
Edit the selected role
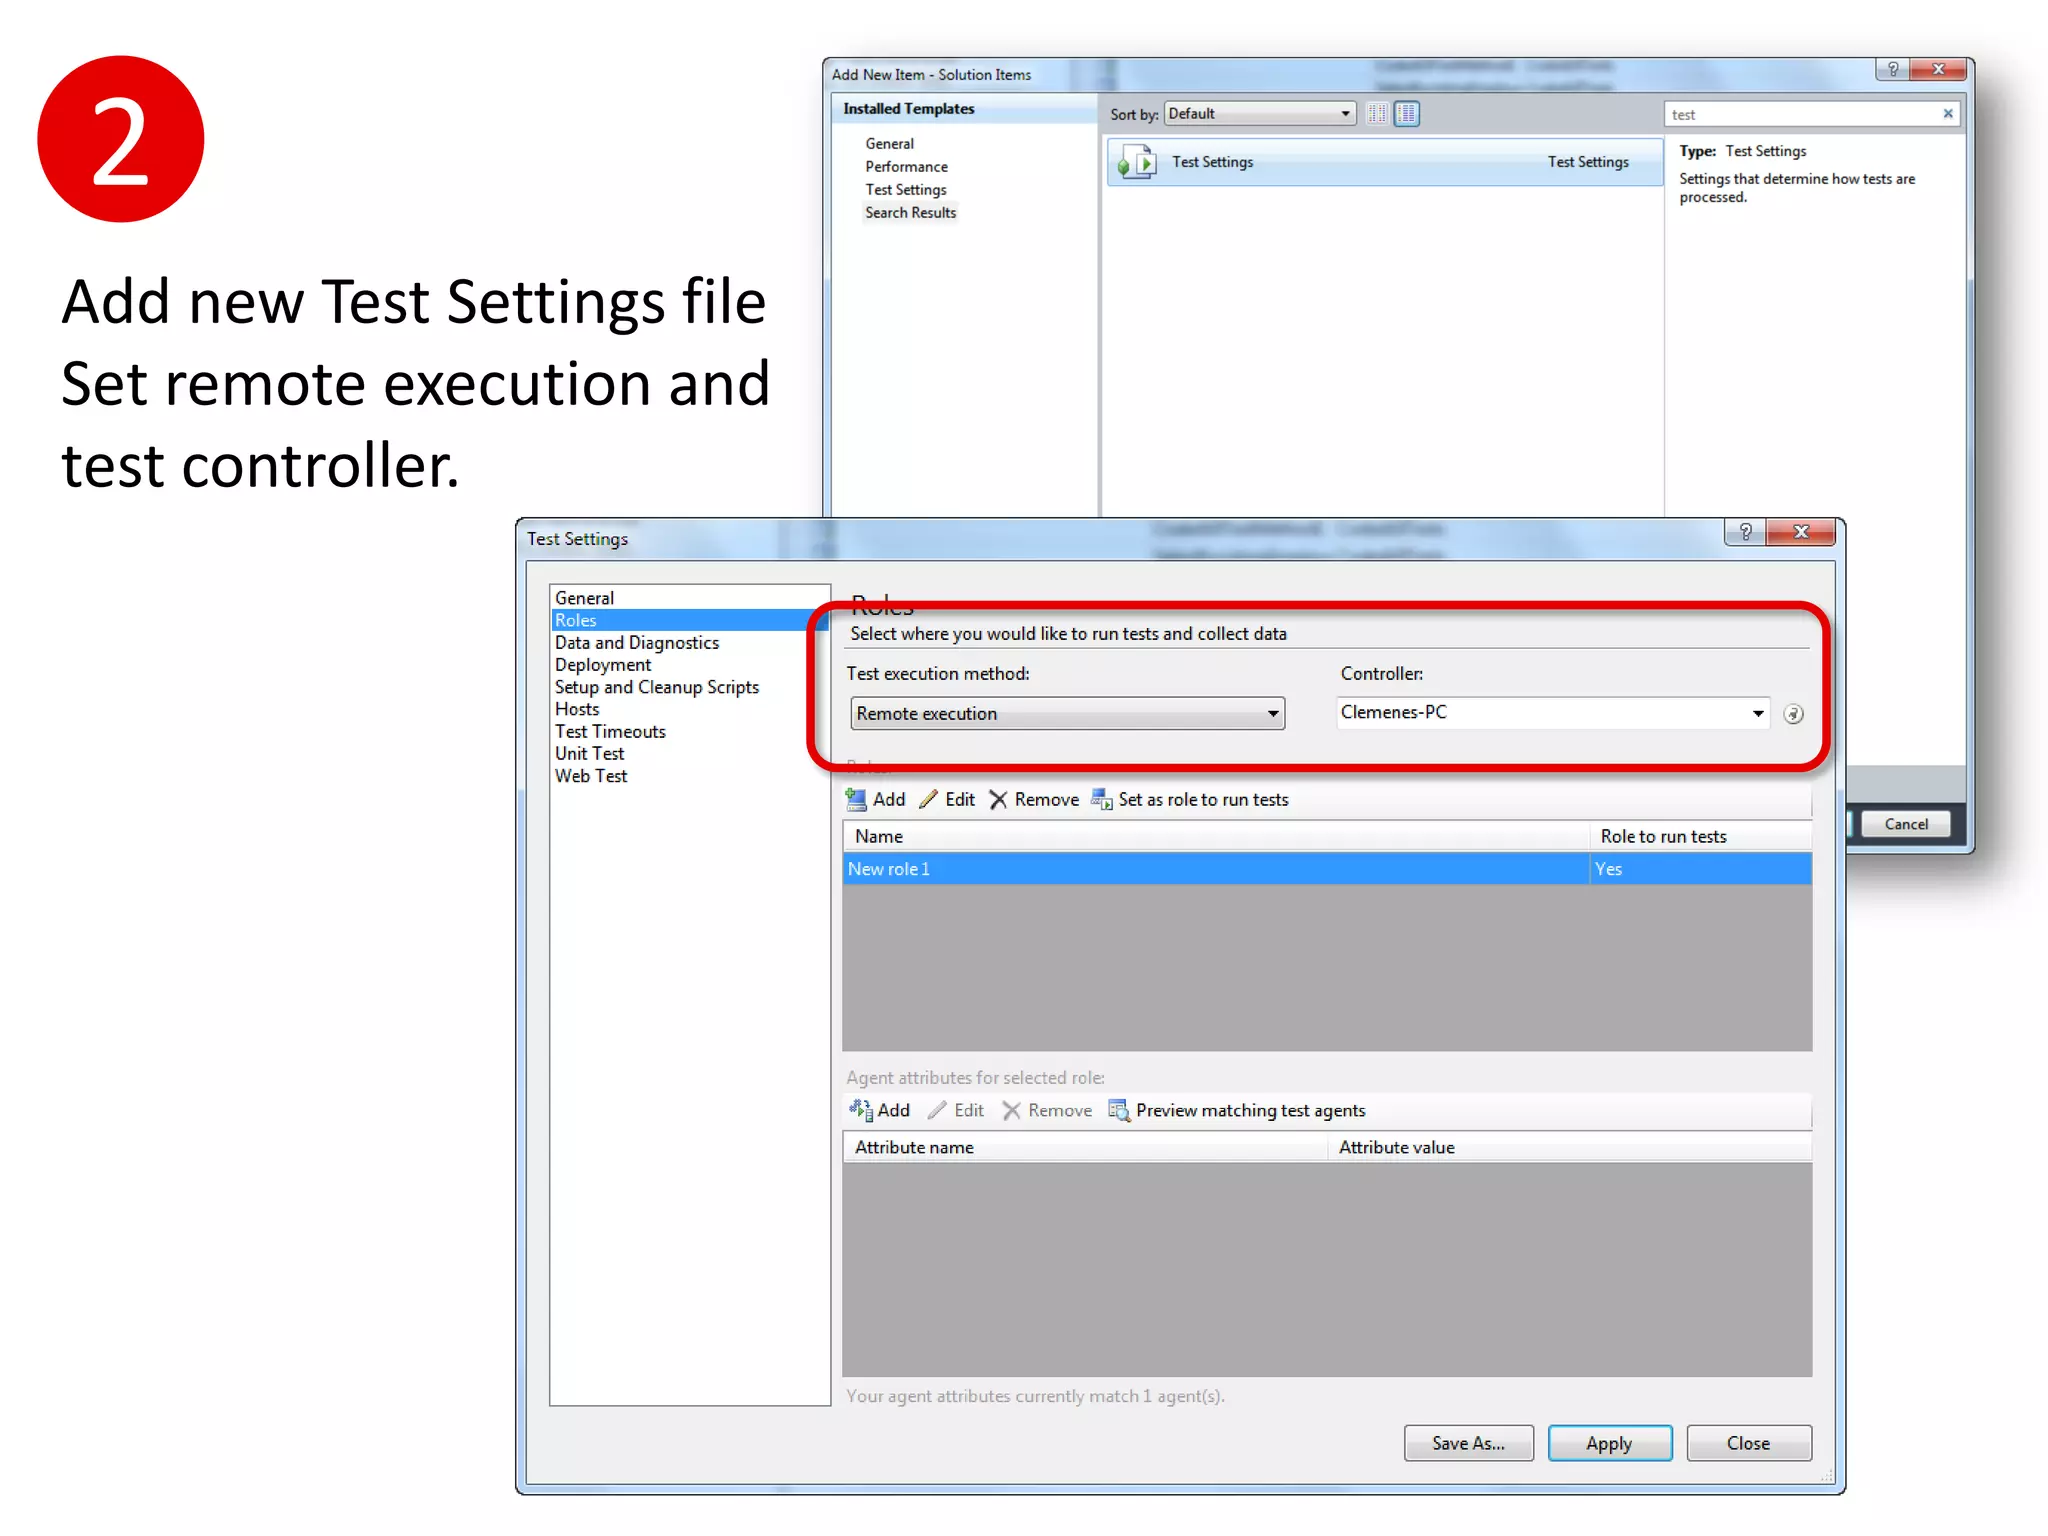947,800
